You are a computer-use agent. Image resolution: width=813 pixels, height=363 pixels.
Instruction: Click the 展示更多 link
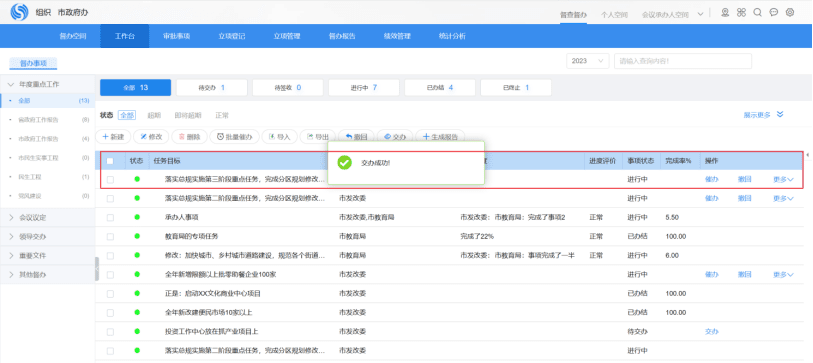point(757,115)
